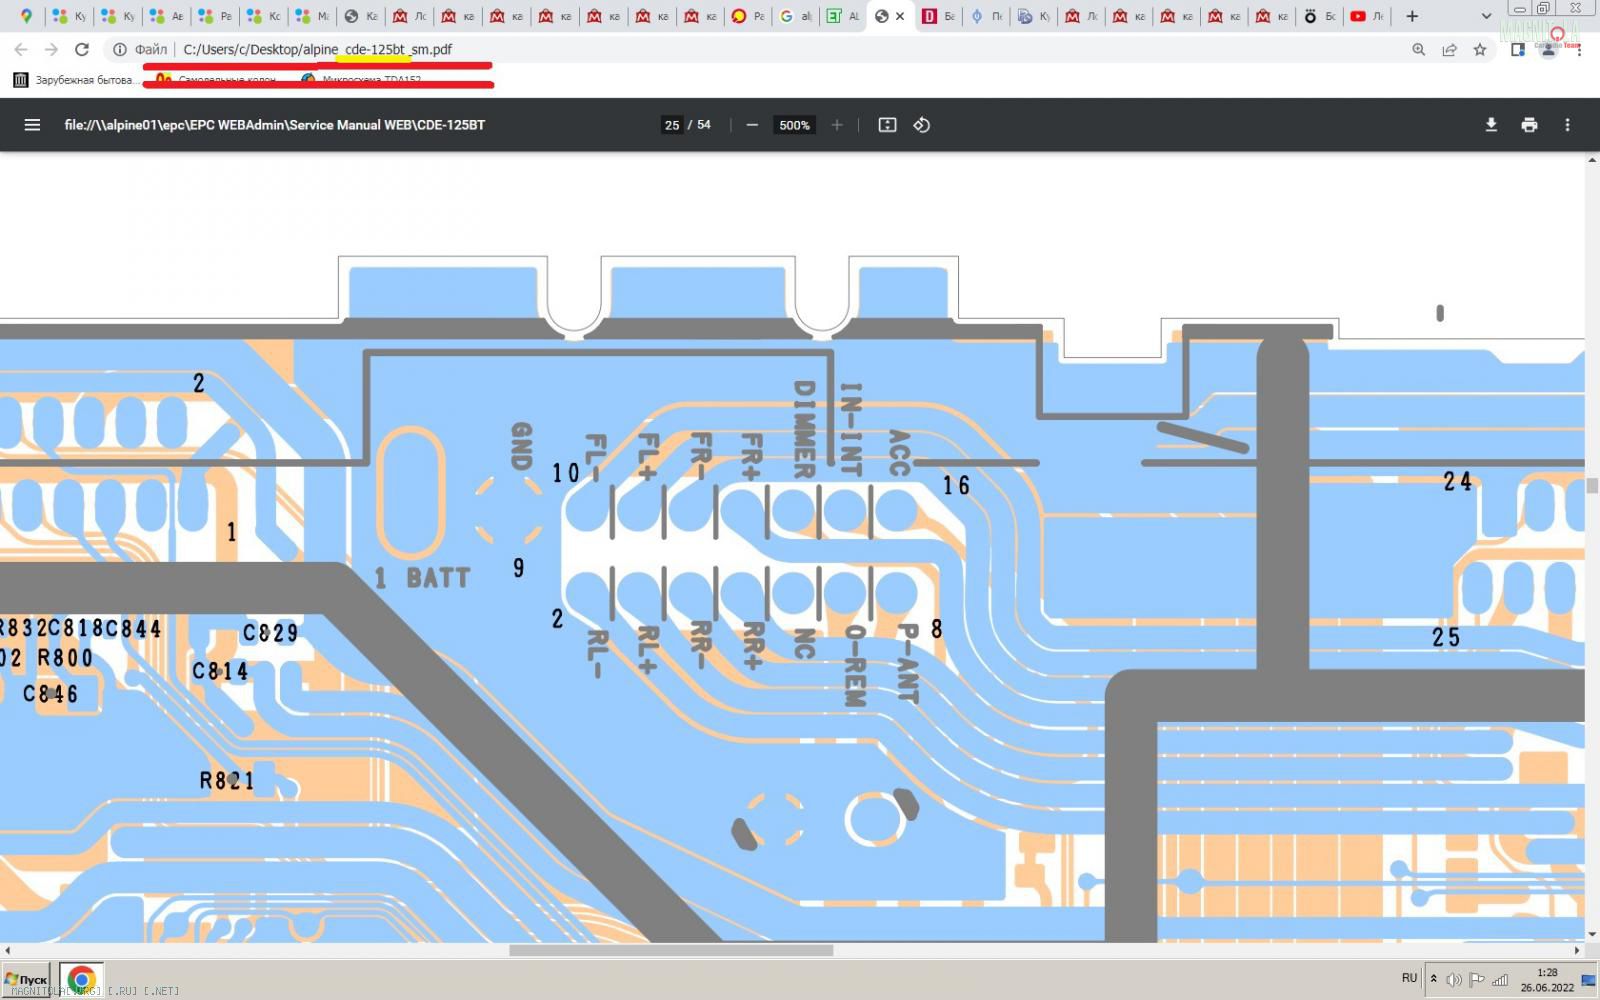Download the PDF file
The width and height of the screenshot is (1600, 1000).
tap(1491, 125)
